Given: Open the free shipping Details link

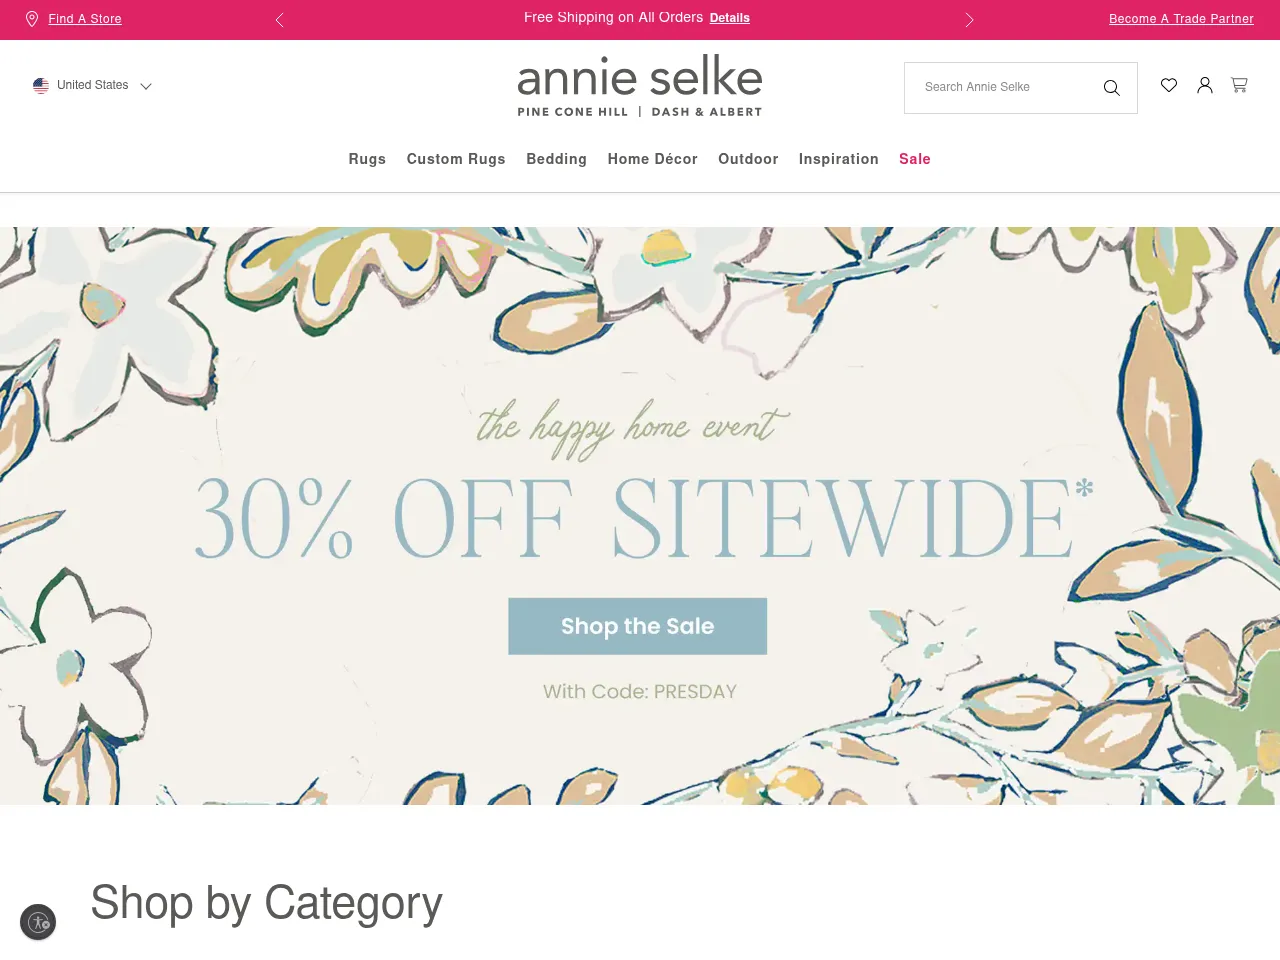Looking at the screenshot, I should pyautogui.click(x=729, y=18).
